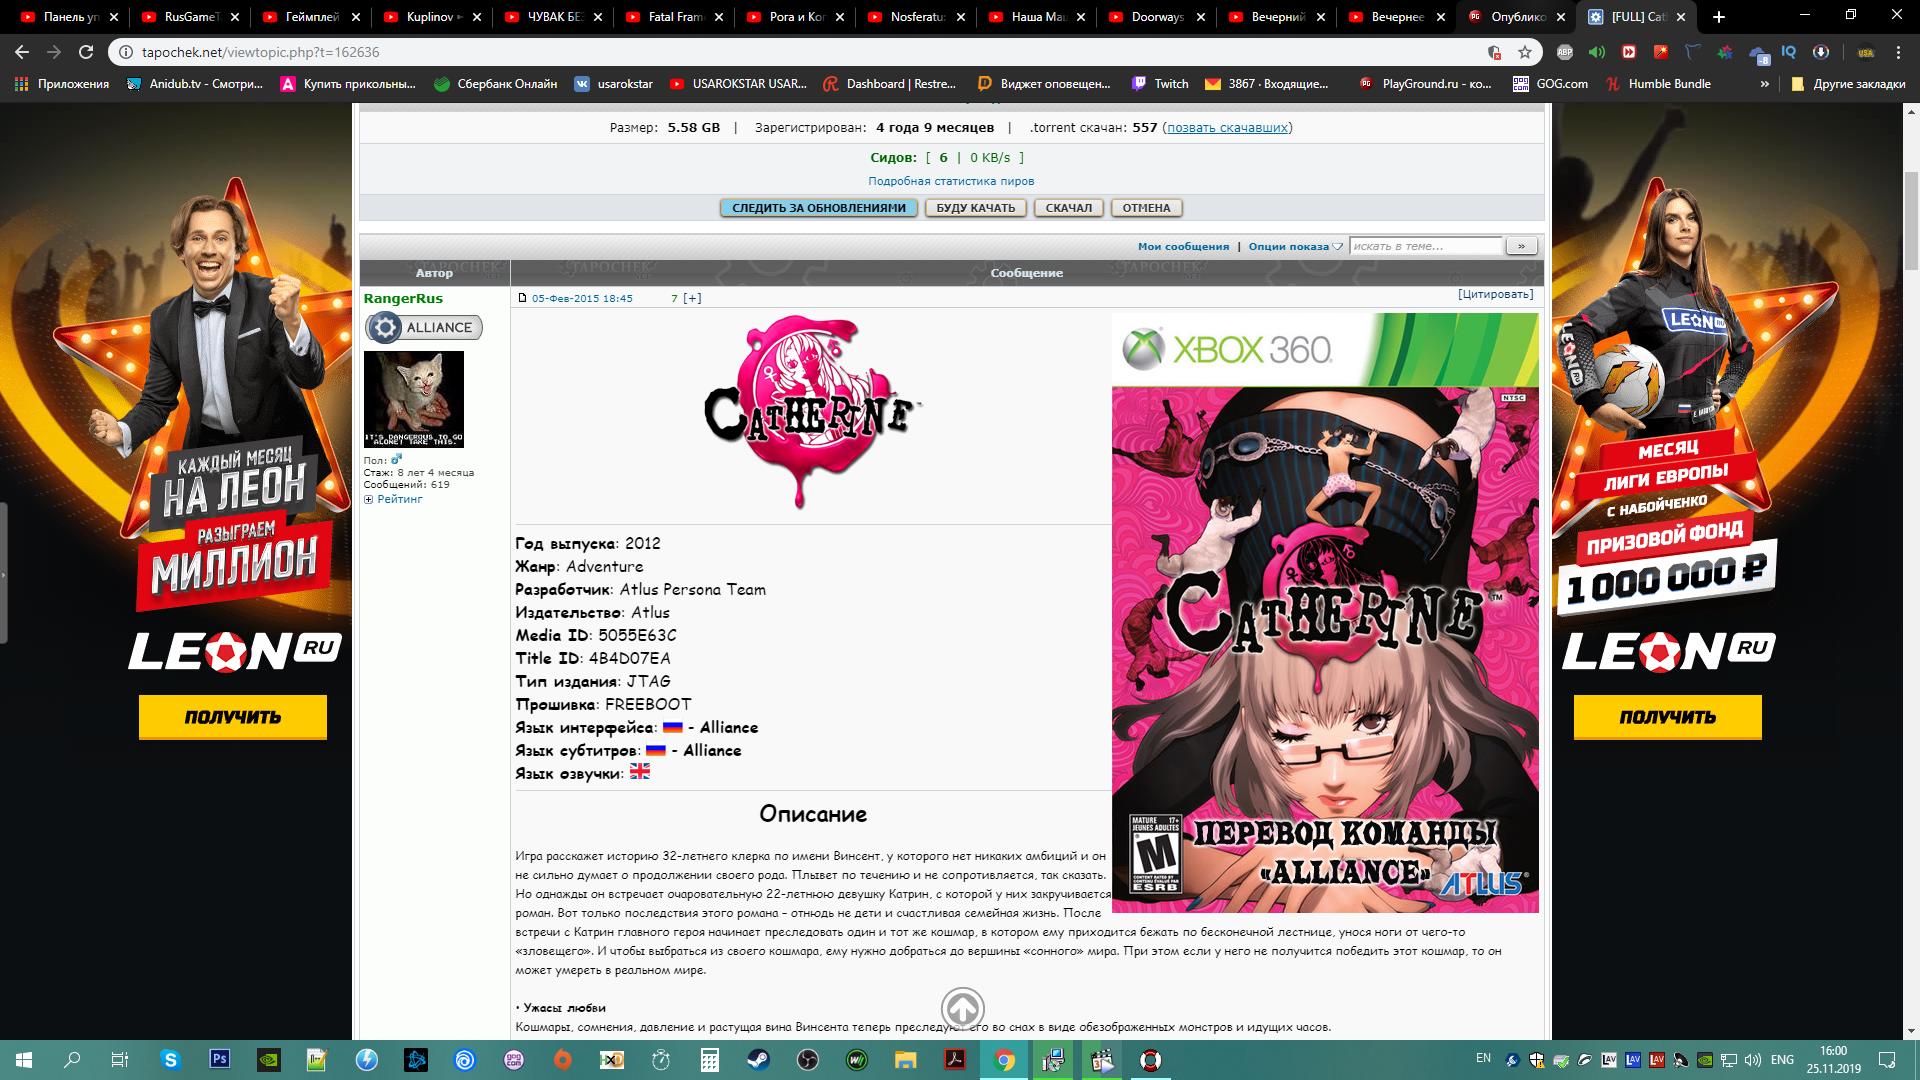The height and width of the screenshot is (1080, 1920).
Task: Launch Photoshop from the taskbar
Action: [x=219, y=1060]
